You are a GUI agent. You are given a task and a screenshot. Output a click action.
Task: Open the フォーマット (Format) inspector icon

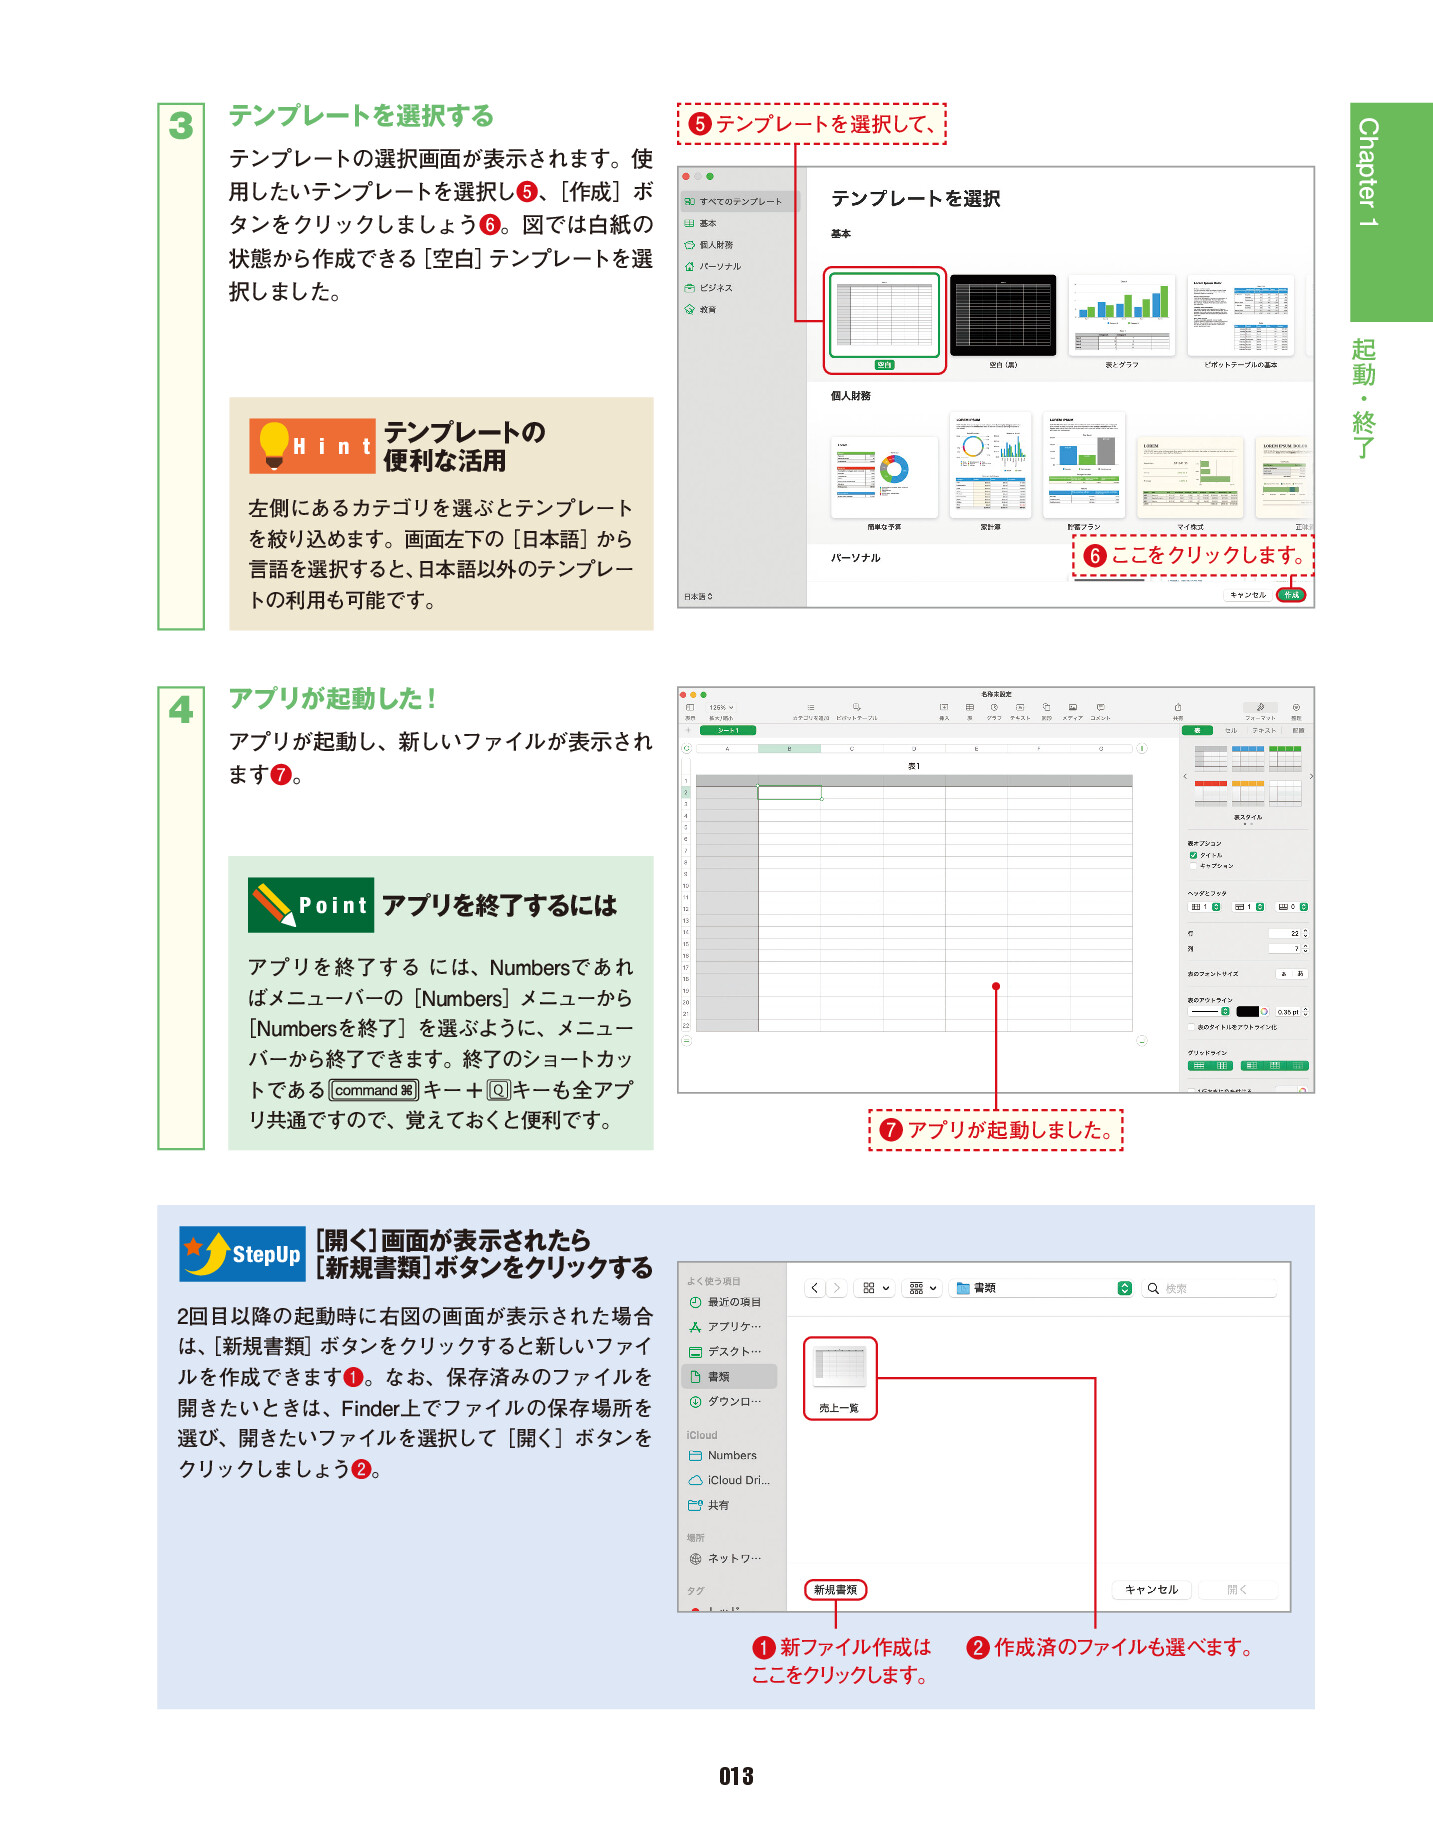pyautogui.click(x=1260, y=709)
